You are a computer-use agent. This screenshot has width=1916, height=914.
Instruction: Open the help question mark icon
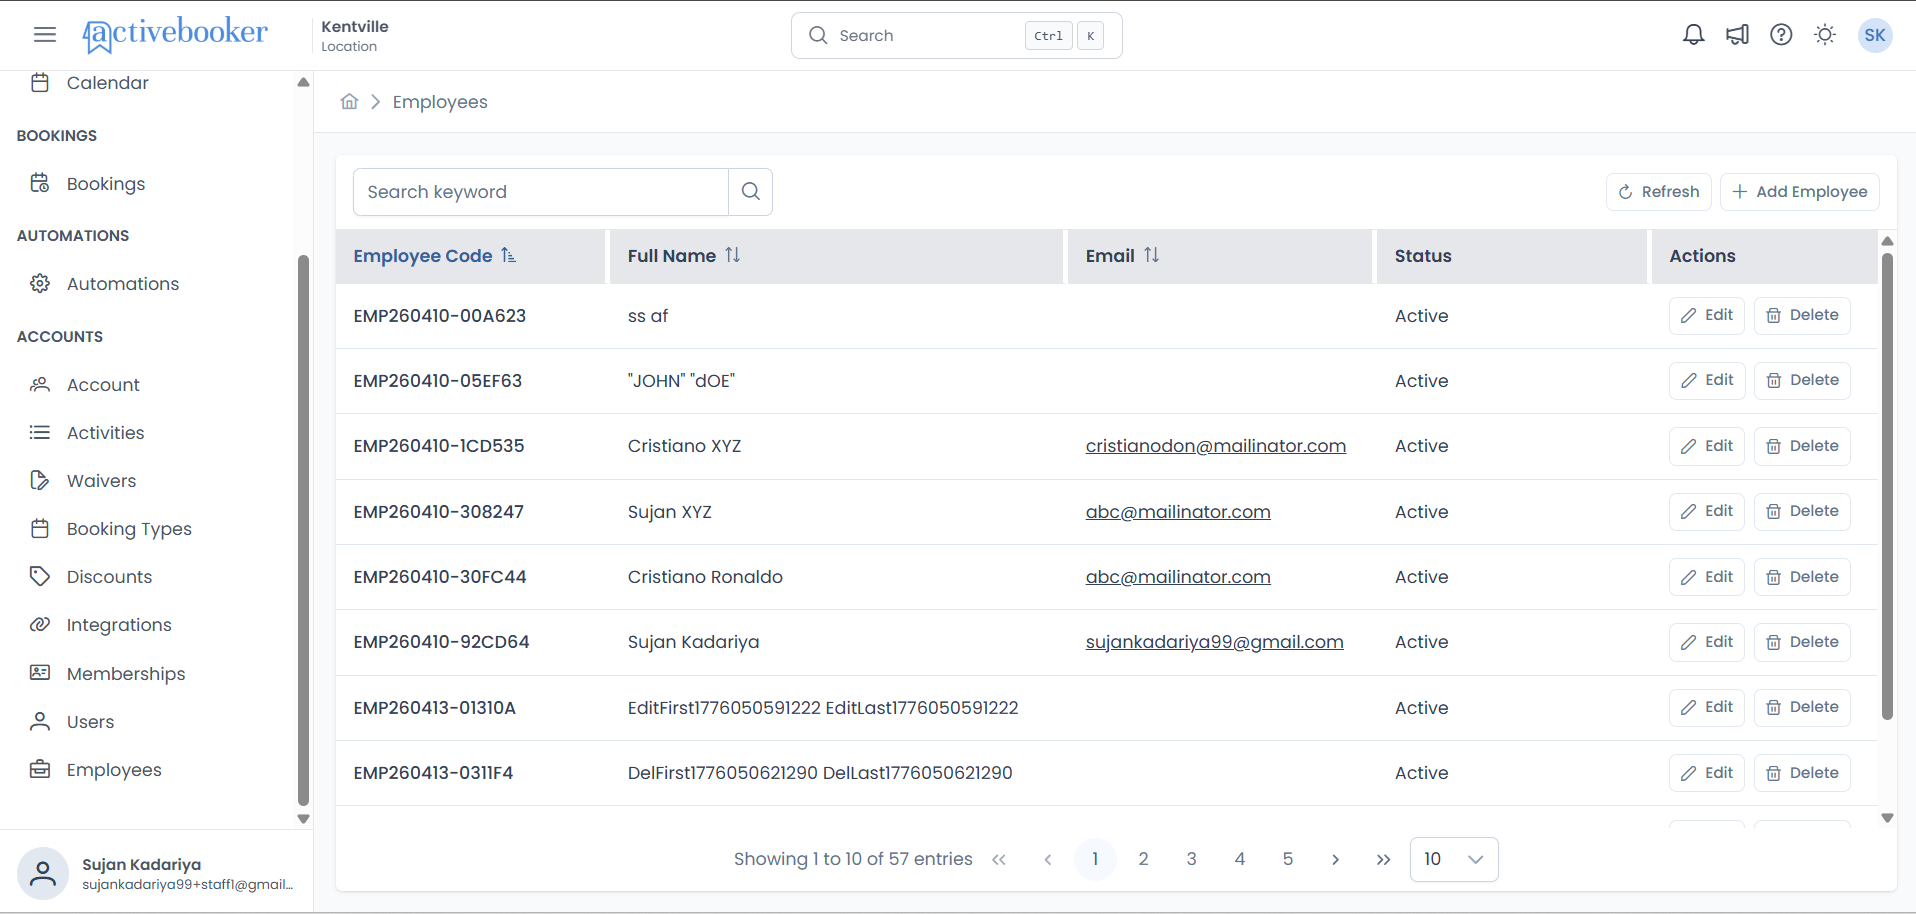(1781, 35)
